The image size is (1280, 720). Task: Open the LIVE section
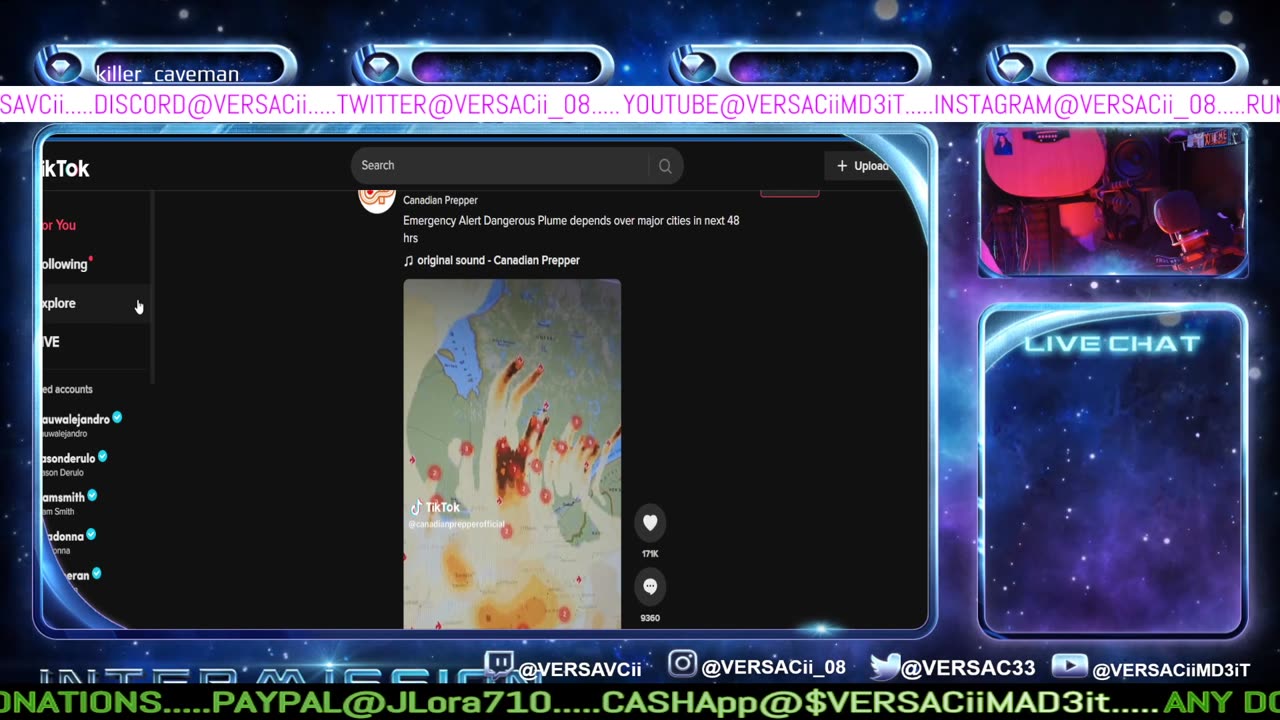pyautogui.click(x=51, y=342)
